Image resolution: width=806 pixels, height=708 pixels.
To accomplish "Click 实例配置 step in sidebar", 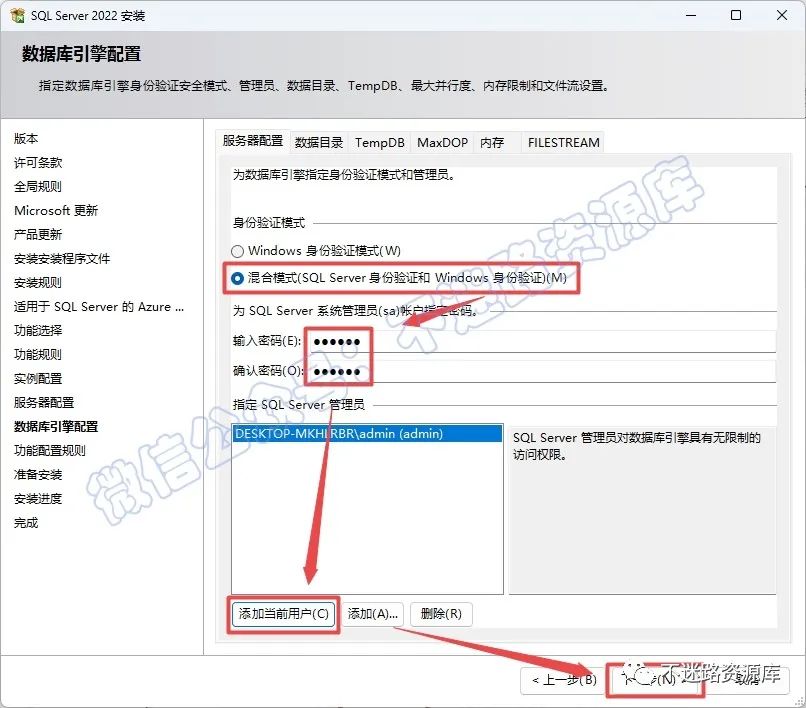I will 38,378.
